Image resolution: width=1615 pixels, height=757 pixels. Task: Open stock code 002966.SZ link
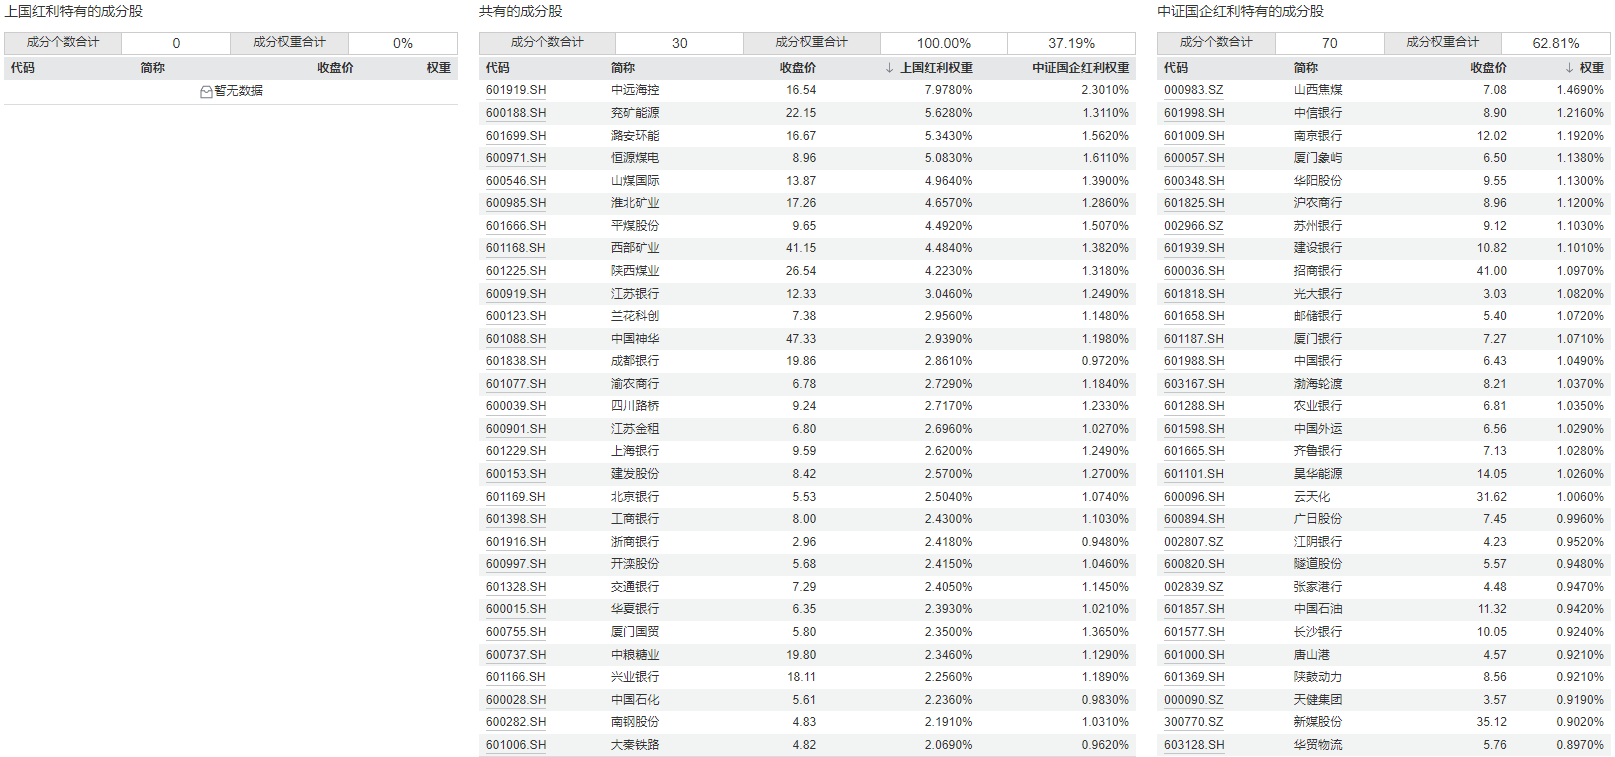[x=1194, y=226]
